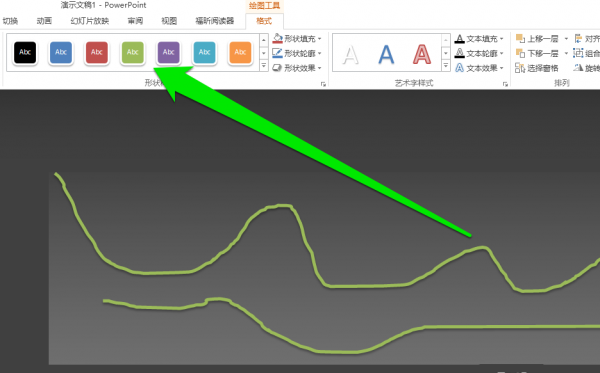Open the 形状效果 dropdown arrow
The image size is (600, 373).
(x=320, y=68)
